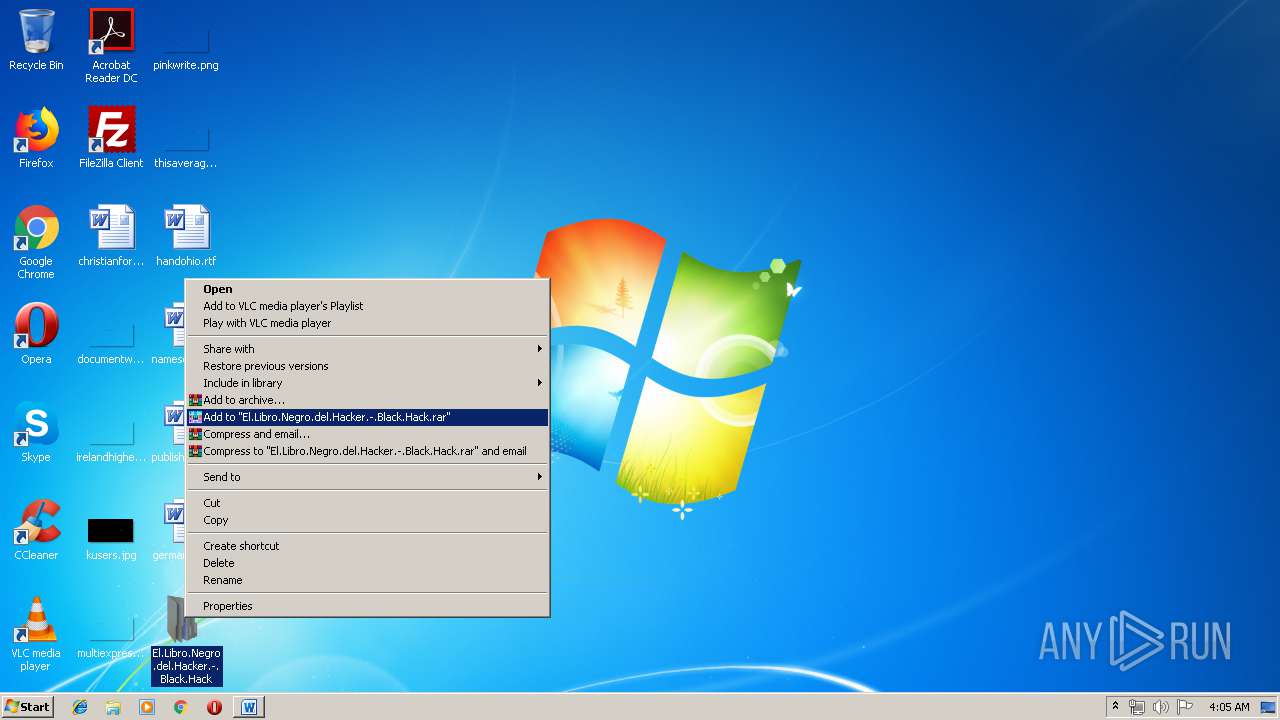The width and height of the screenshot is (1280, 720).
Task: Select the multiexpres... file icon
Action: click(111, 636)
